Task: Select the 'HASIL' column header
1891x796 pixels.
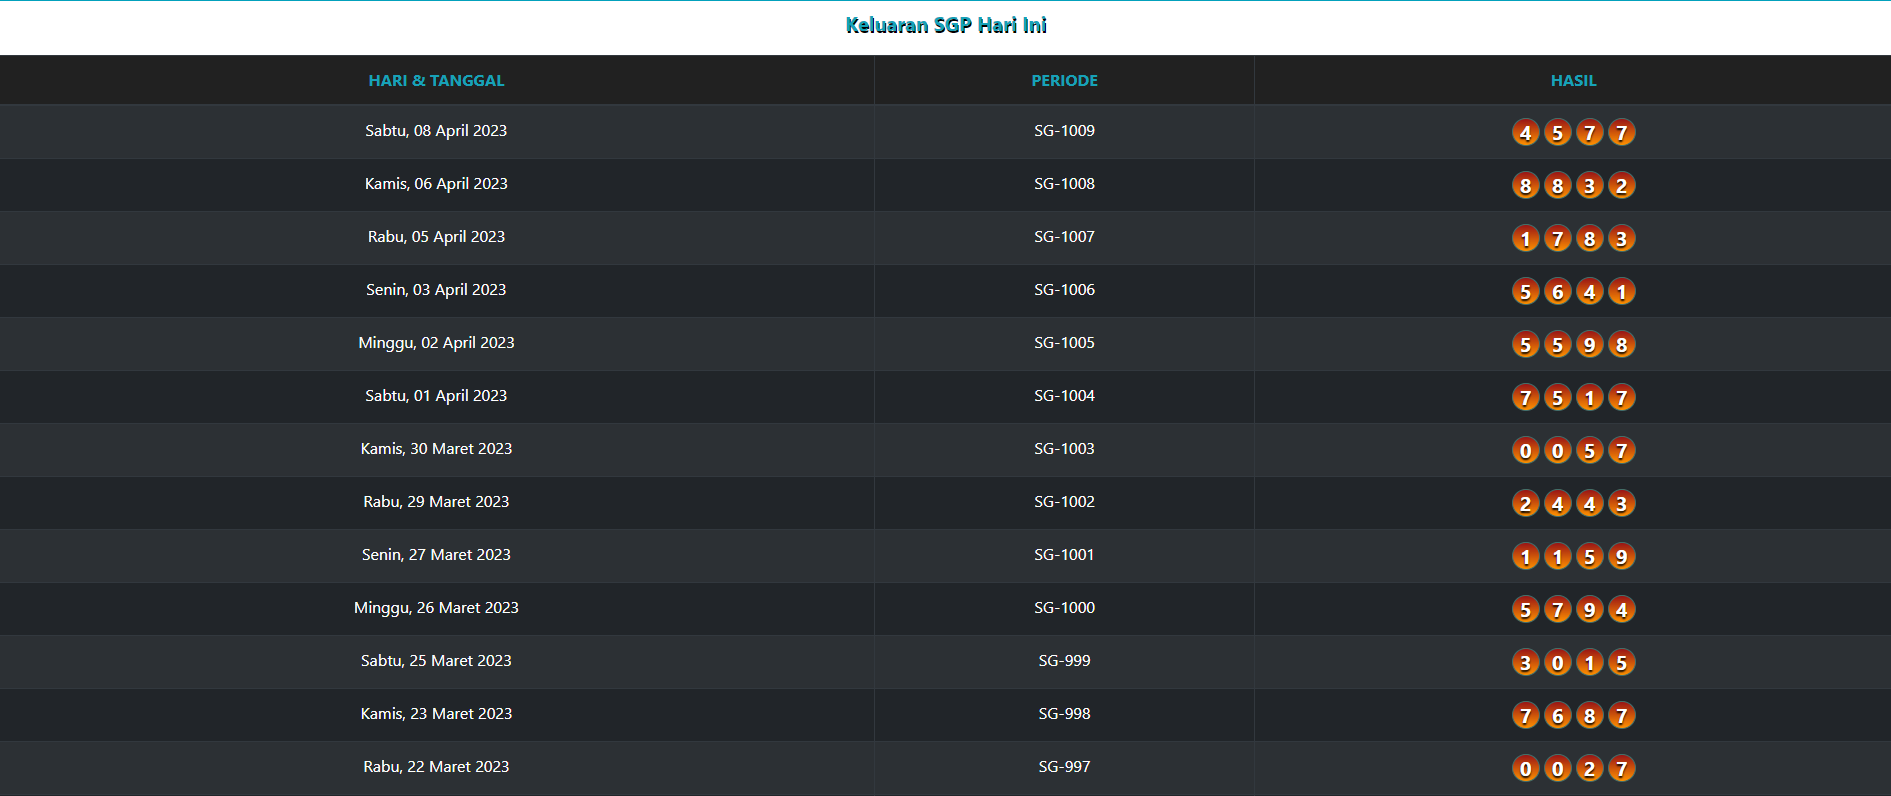Action: (1573, 80)
